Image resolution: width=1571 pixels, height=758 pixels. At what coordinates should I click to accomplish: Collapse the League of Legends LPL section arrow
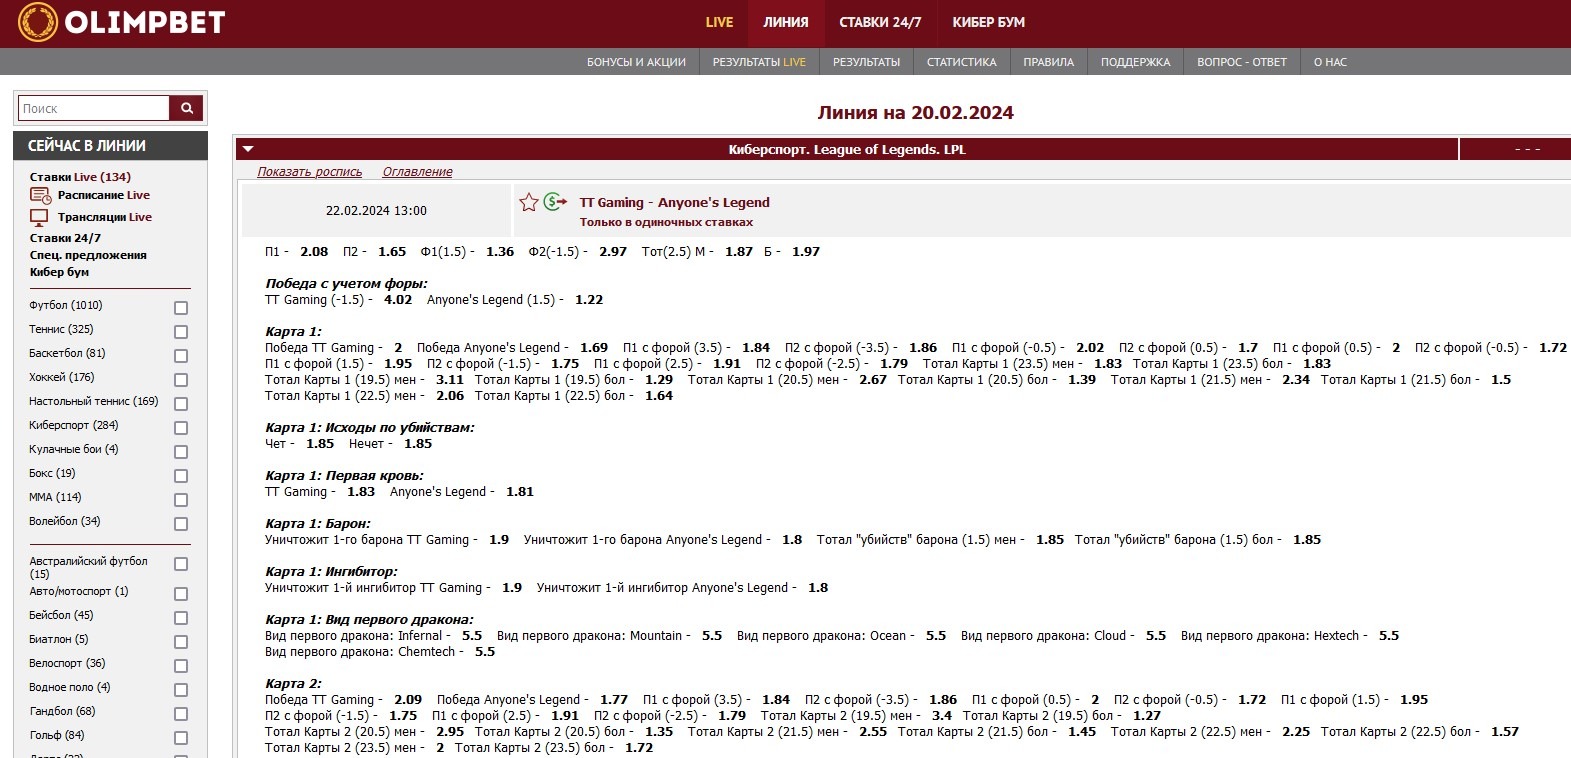[248, 149]
